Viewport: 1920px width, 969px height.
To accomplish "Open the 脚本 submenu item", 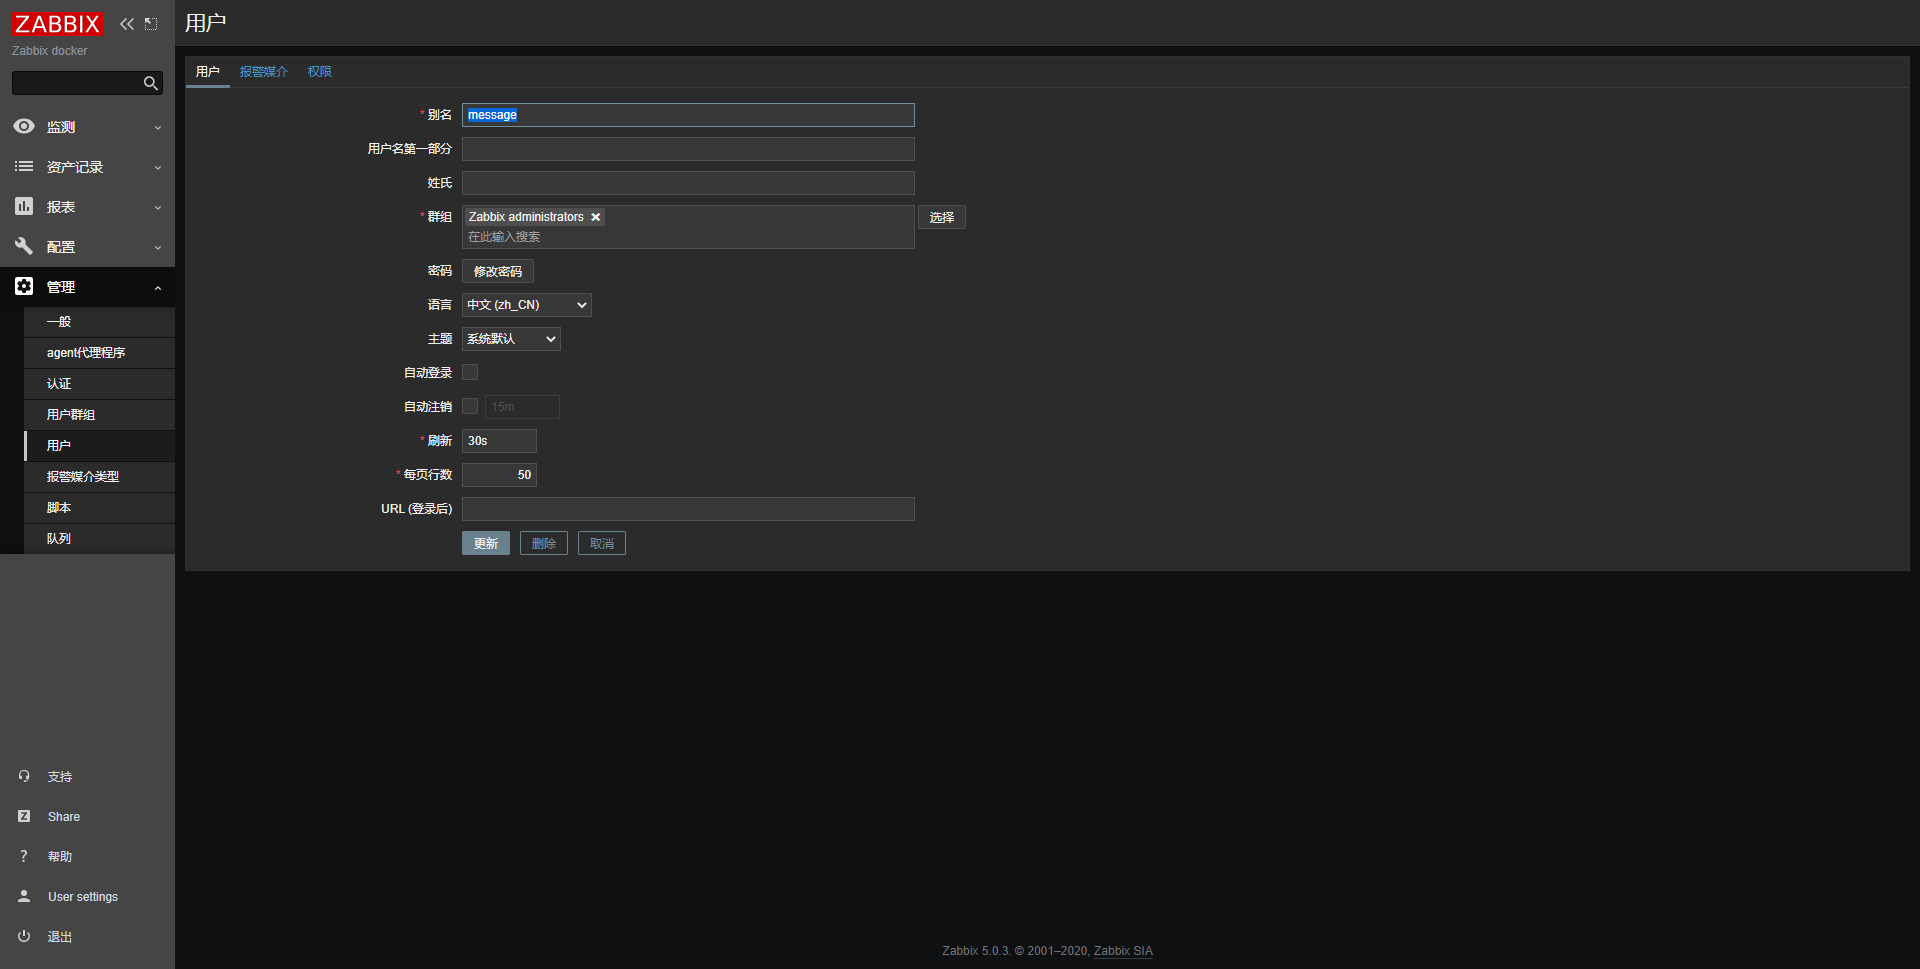I will click(99, 508).
